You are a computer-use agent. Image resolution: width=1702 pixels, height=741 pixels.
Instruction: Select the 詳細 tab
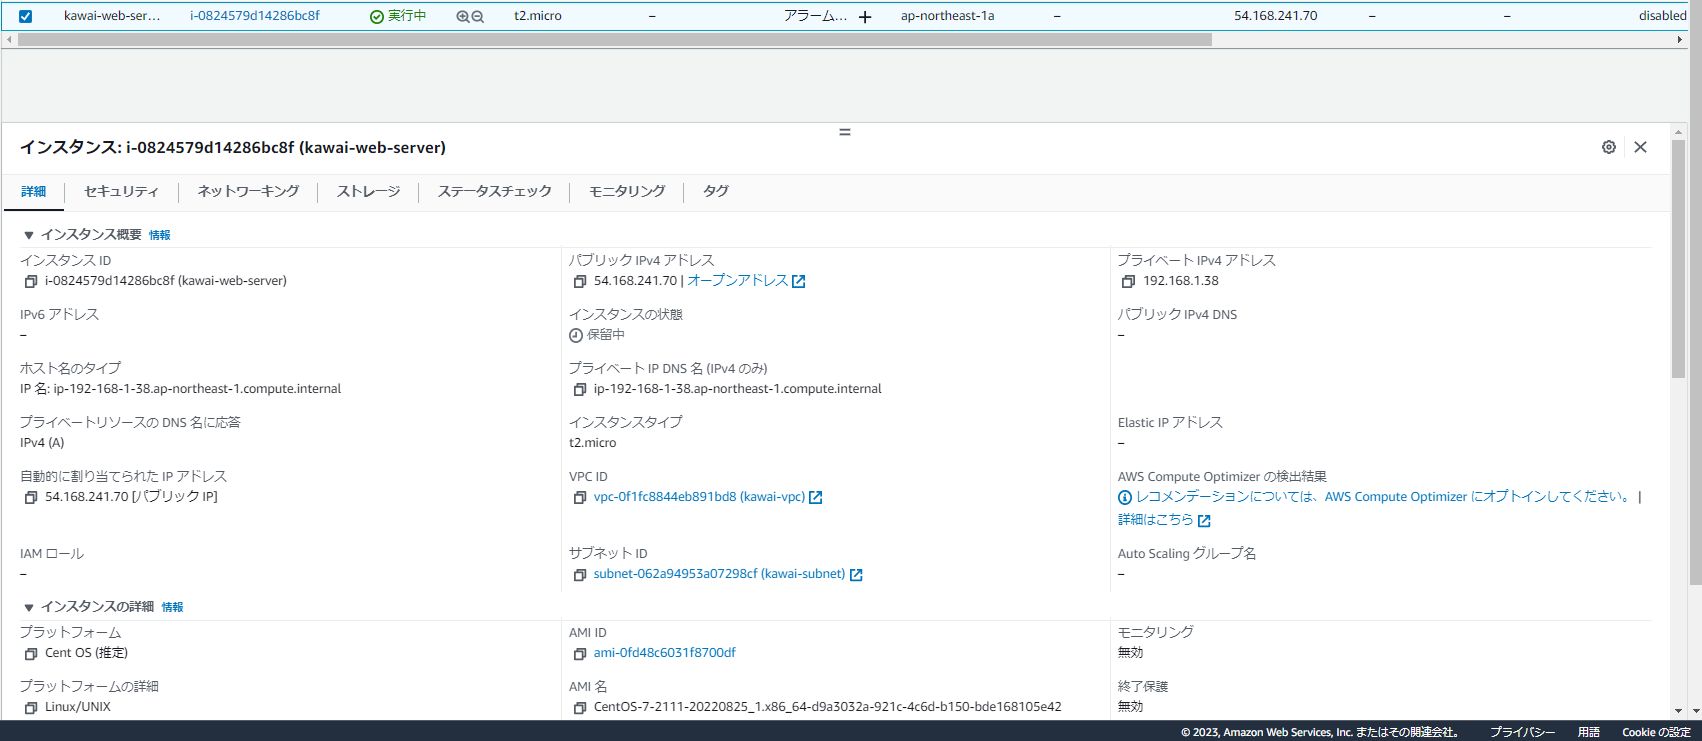pyautogui.click(x=34, y=192)
